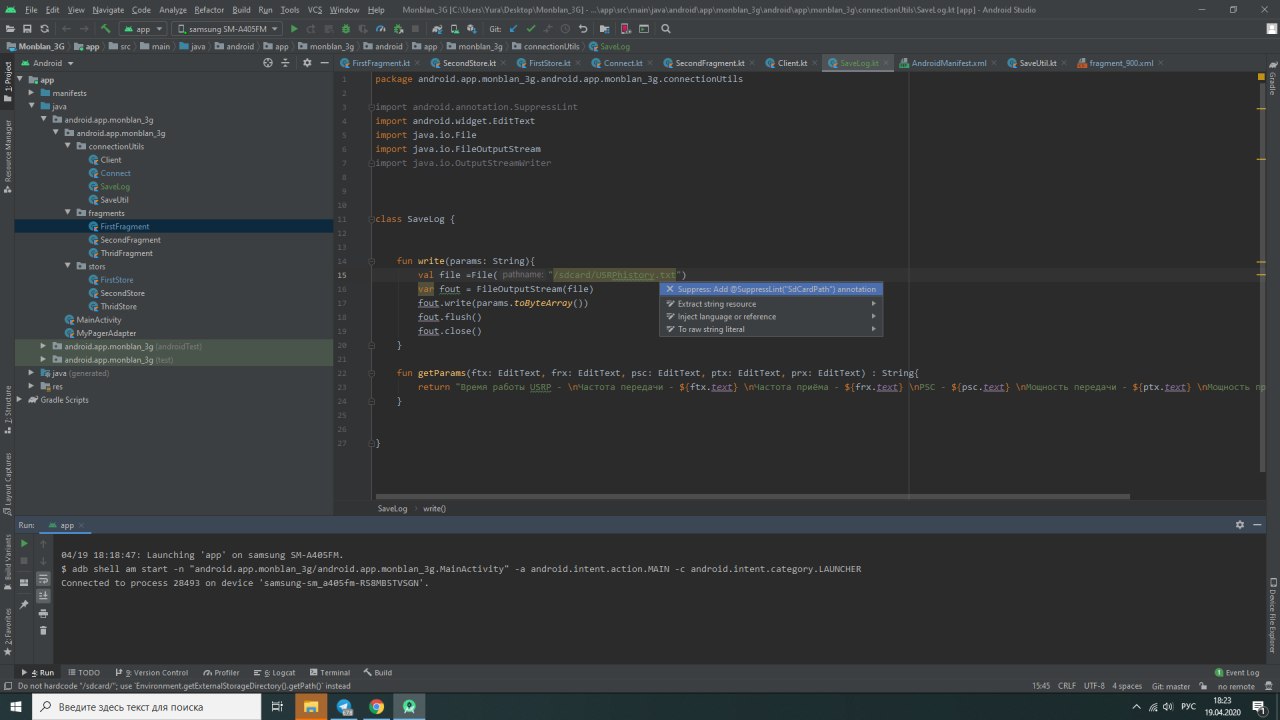Click the Sync files toolbar icon

tap(45, 29)
